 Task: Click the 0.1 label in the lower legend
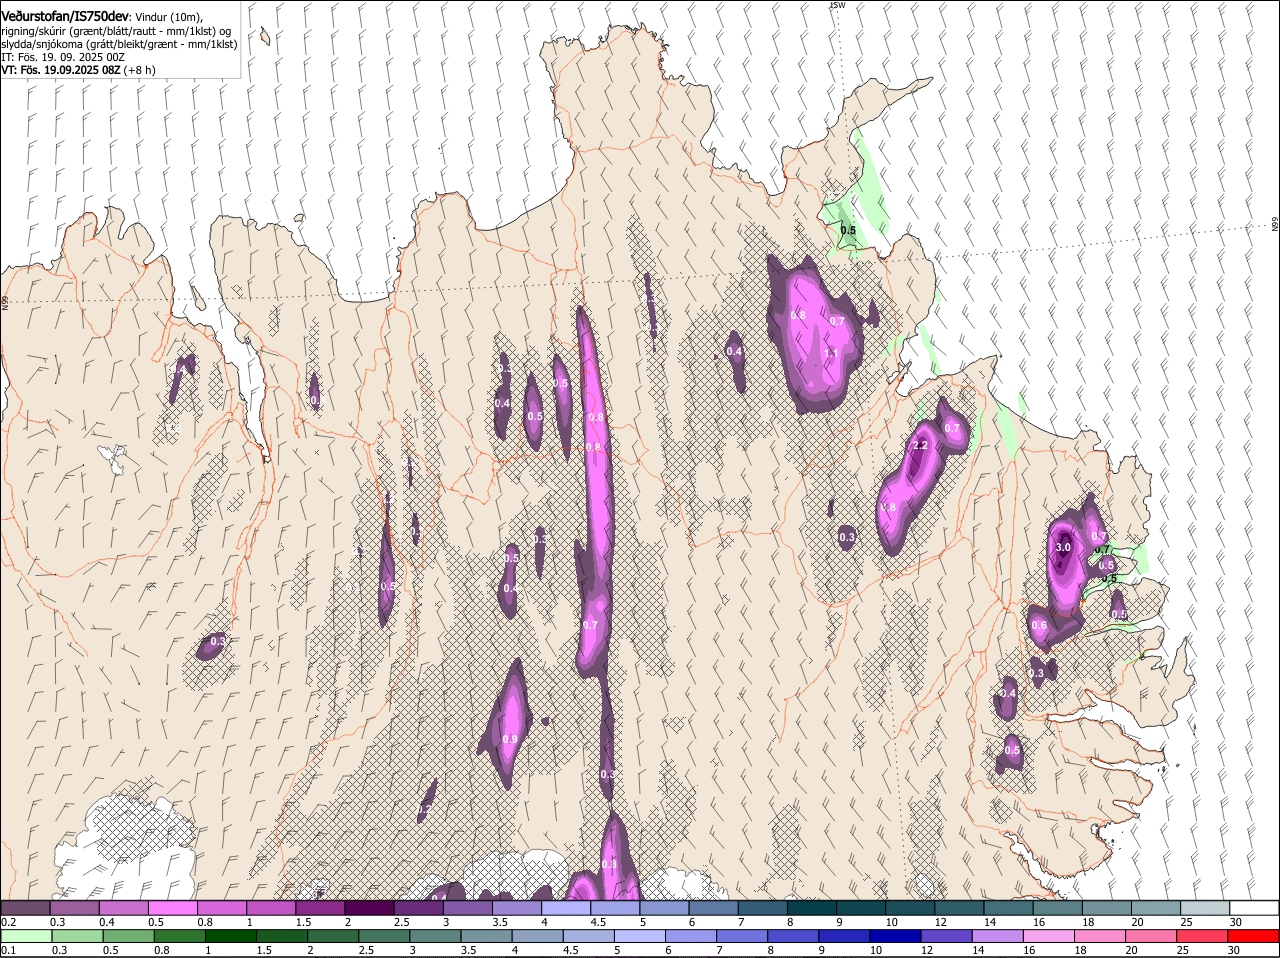pyautogui.click(x=8, y=950)
